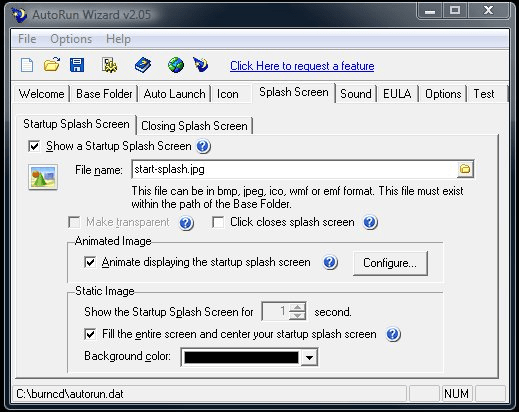Image resolution: width=519 pixels, height=412 pixels.
Task: Toggle Show a Startup Splash Screen checkbox
Action: click(x=34, y=146)
